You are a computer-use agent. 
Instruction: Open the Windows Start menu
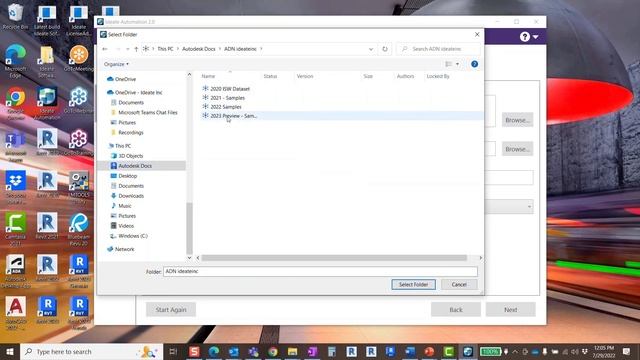(10, 352)
